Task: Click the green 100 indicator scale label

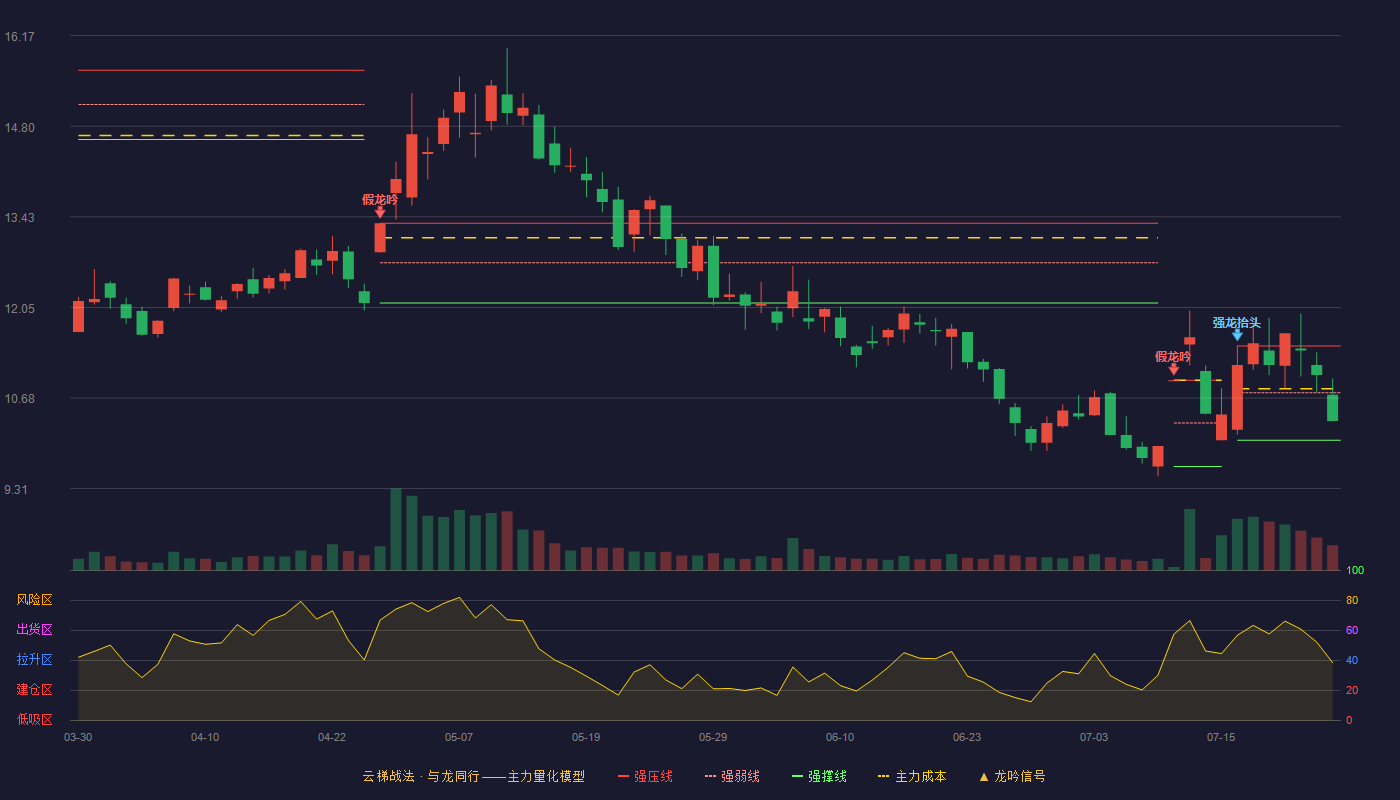Action: click(1355, 571)
